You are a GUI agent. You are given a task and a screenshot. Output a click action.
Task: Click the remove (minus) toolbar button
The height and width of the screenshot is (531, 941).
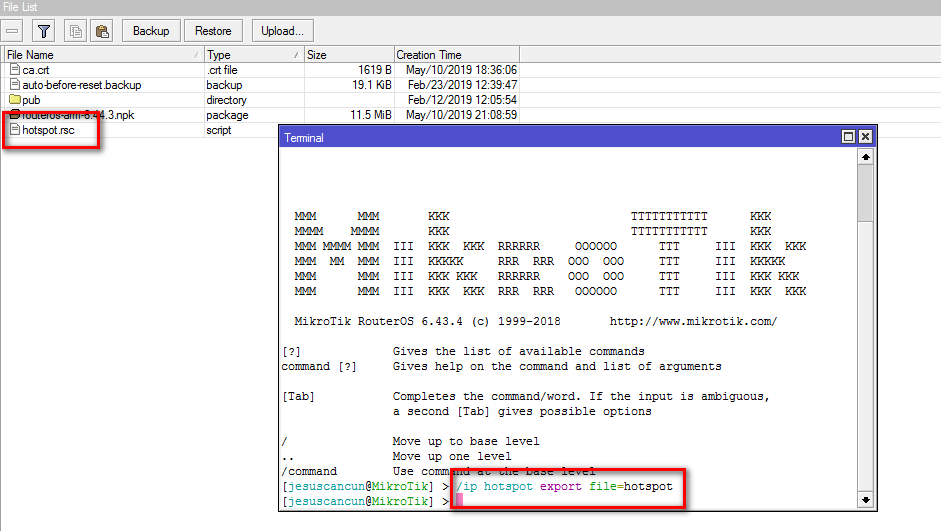[x=13, y=31]
